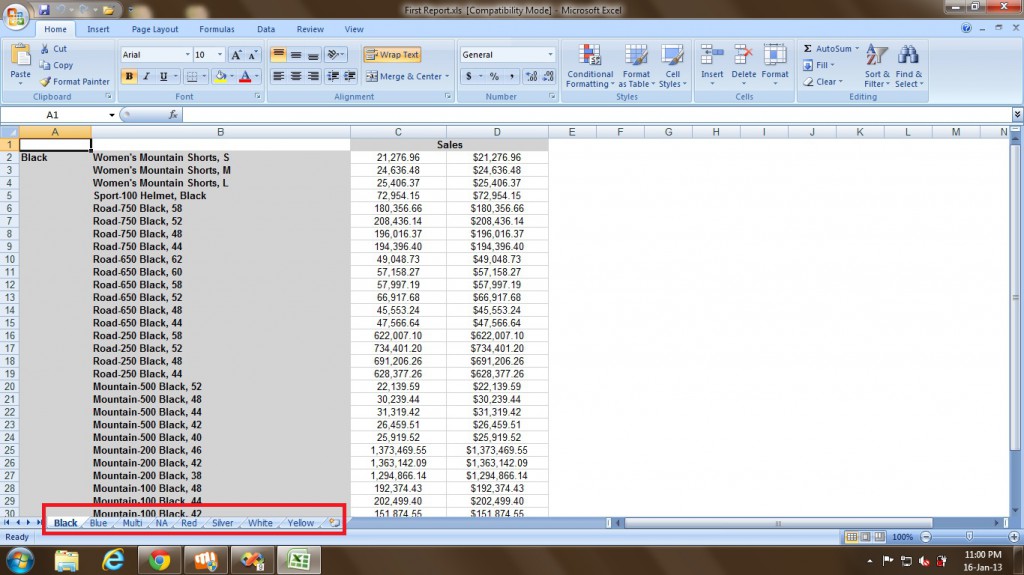Select the Silver worksheet tab
This screenshot has height=575, width=1024.
click(x=222, y=523)
